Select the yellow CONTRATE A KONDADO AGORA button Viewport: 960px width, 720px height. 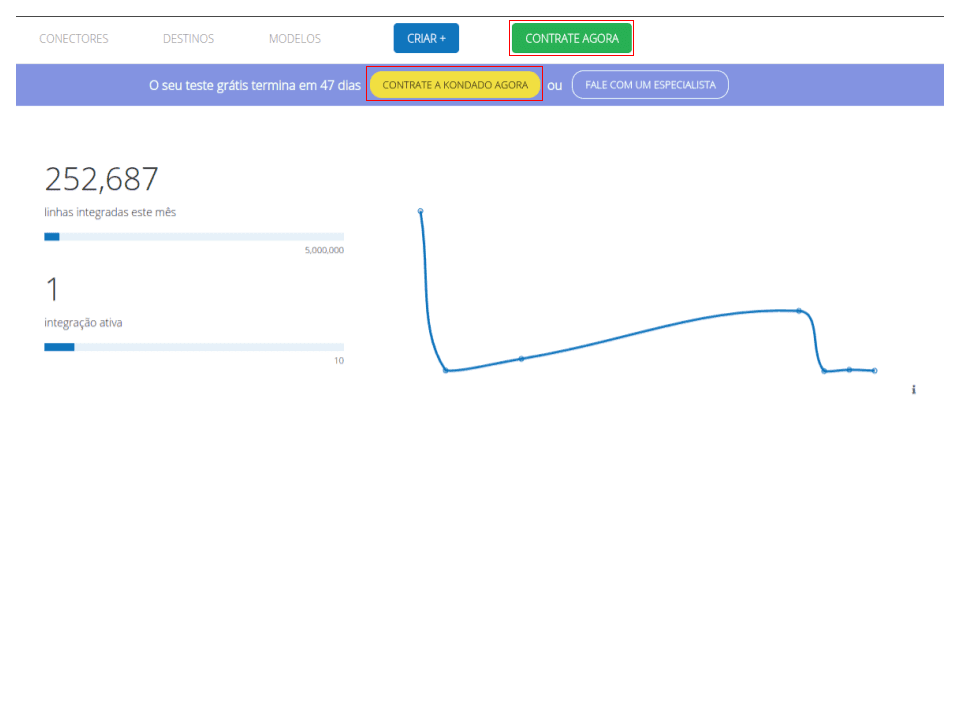click(455, 85)
